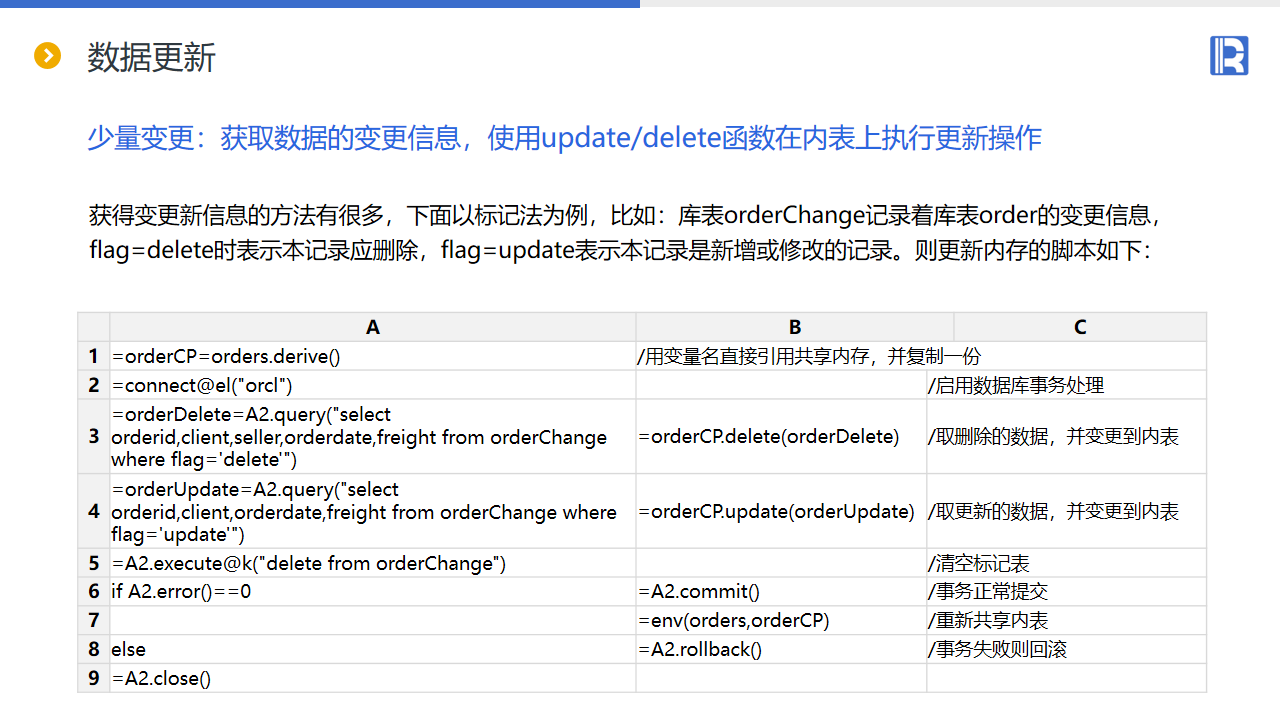
Task: Click the comment /重新共享内表
Action: click(x=988, y=621)
